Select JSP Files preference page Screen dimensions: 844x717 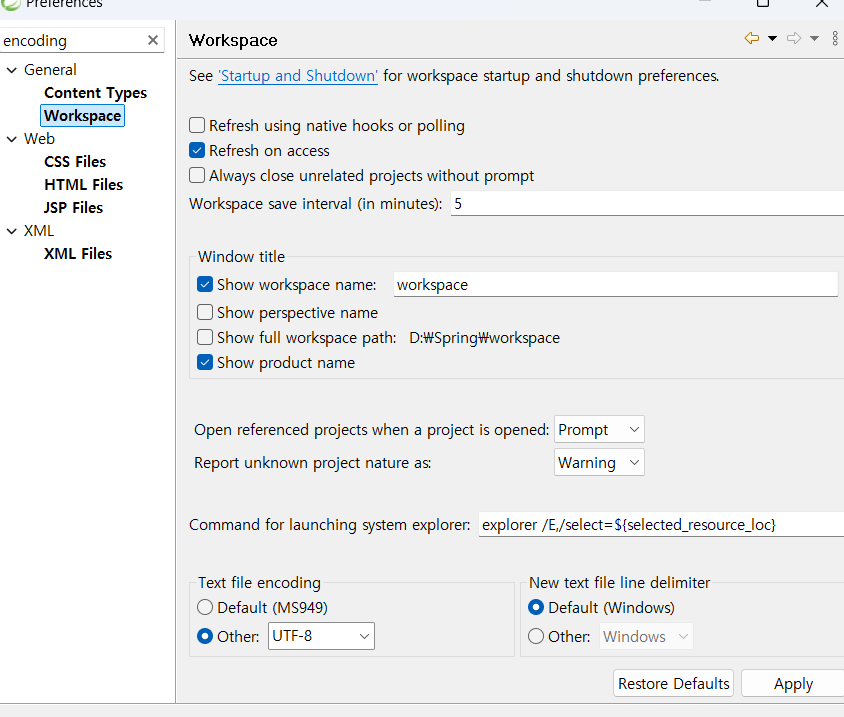73,208
